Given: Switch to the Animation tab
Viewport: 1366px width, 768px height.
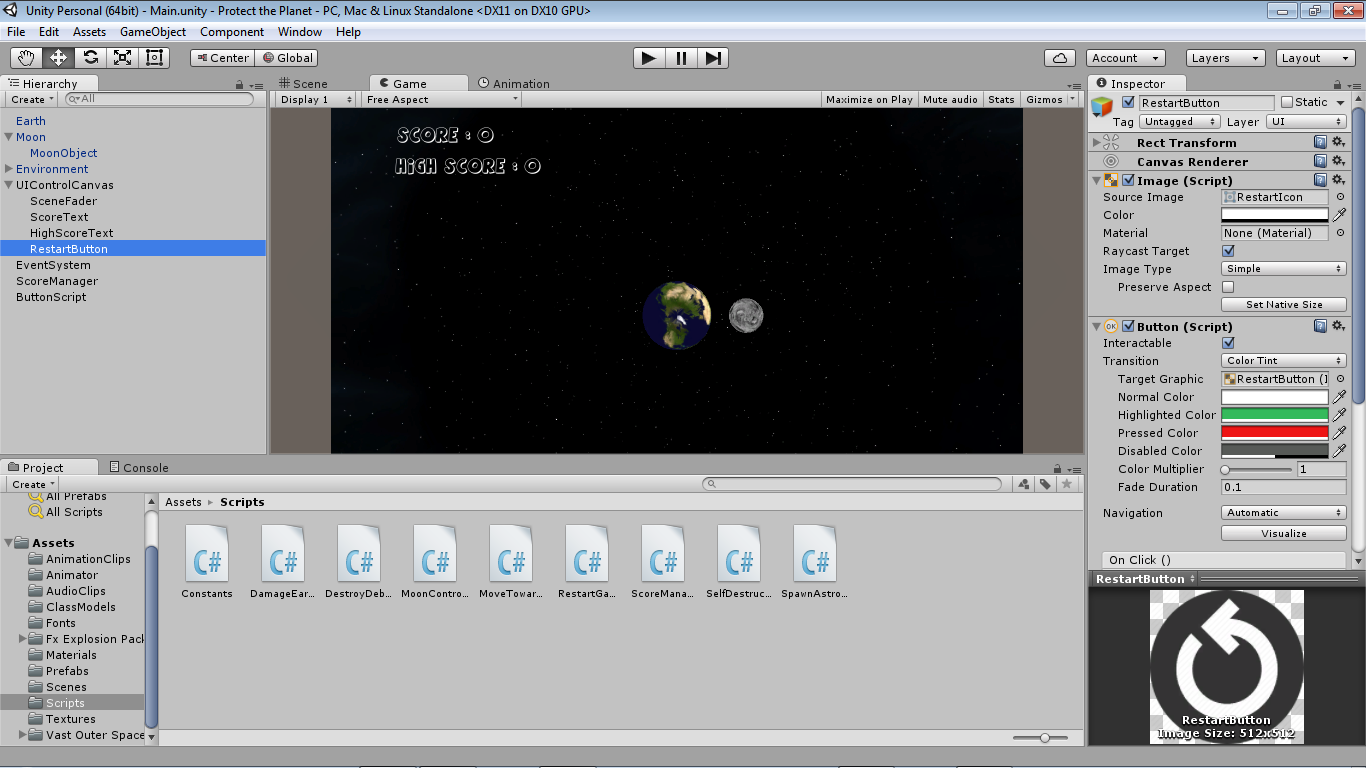Looking at the screenshot, I should point(514,84).
